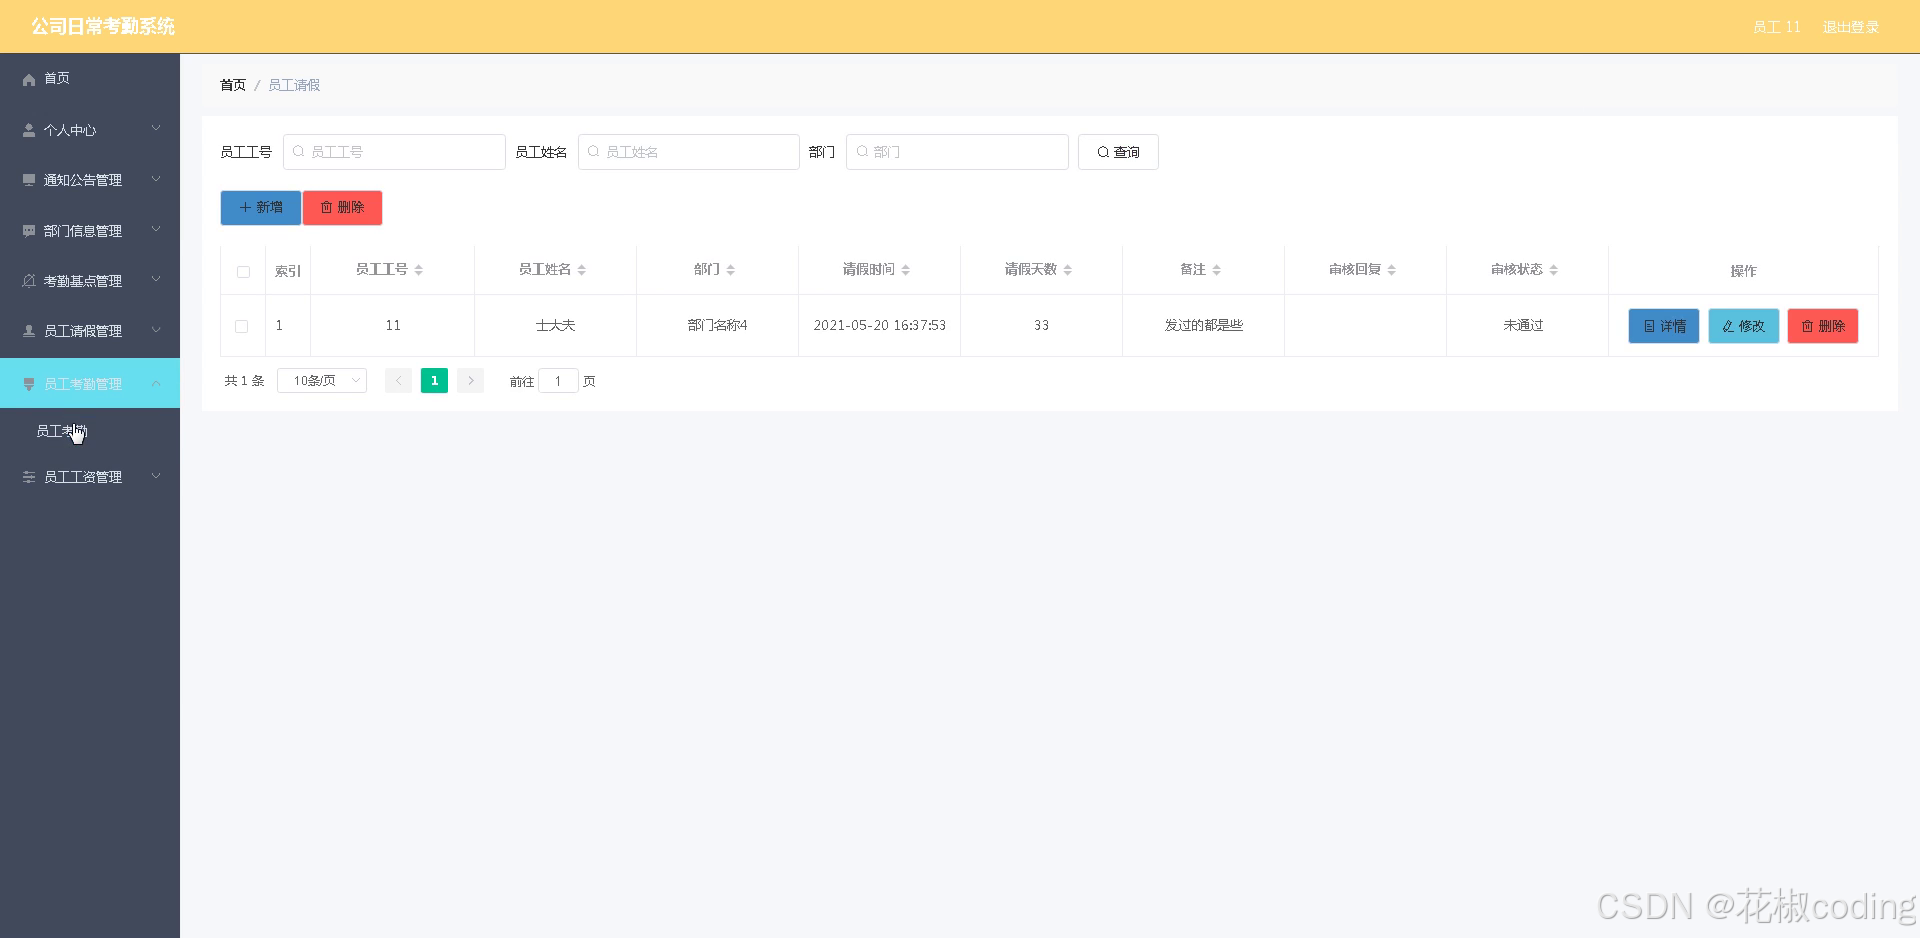Click 首页 in the breadcrumb trail
Screen dimensions: 1920x938
click(x=232, y=85)
